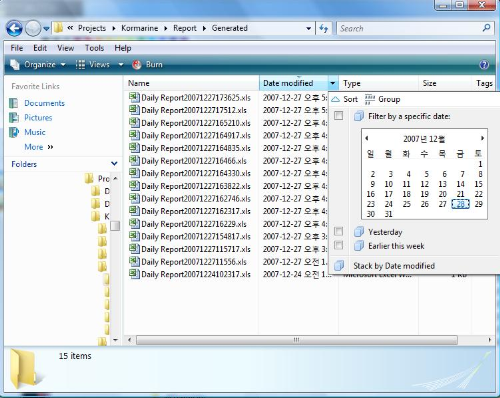Click the Type column header
The height and width of the screenshot is (398, 500).
coord(378,83)
